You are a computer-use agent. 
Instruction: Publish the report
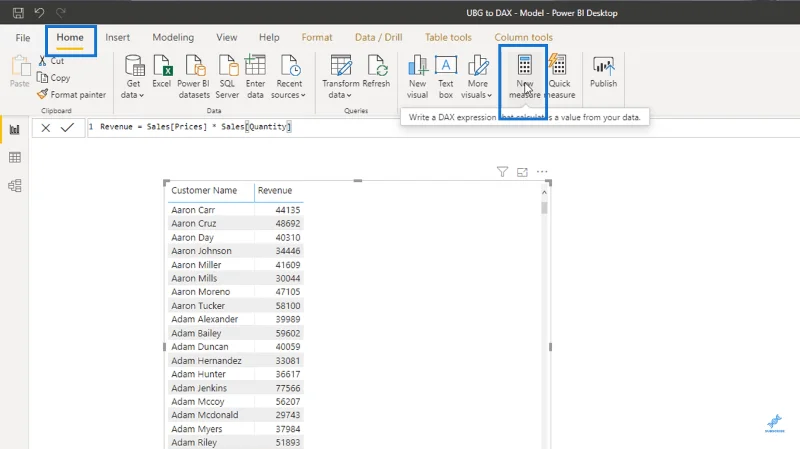coord(604,71)
